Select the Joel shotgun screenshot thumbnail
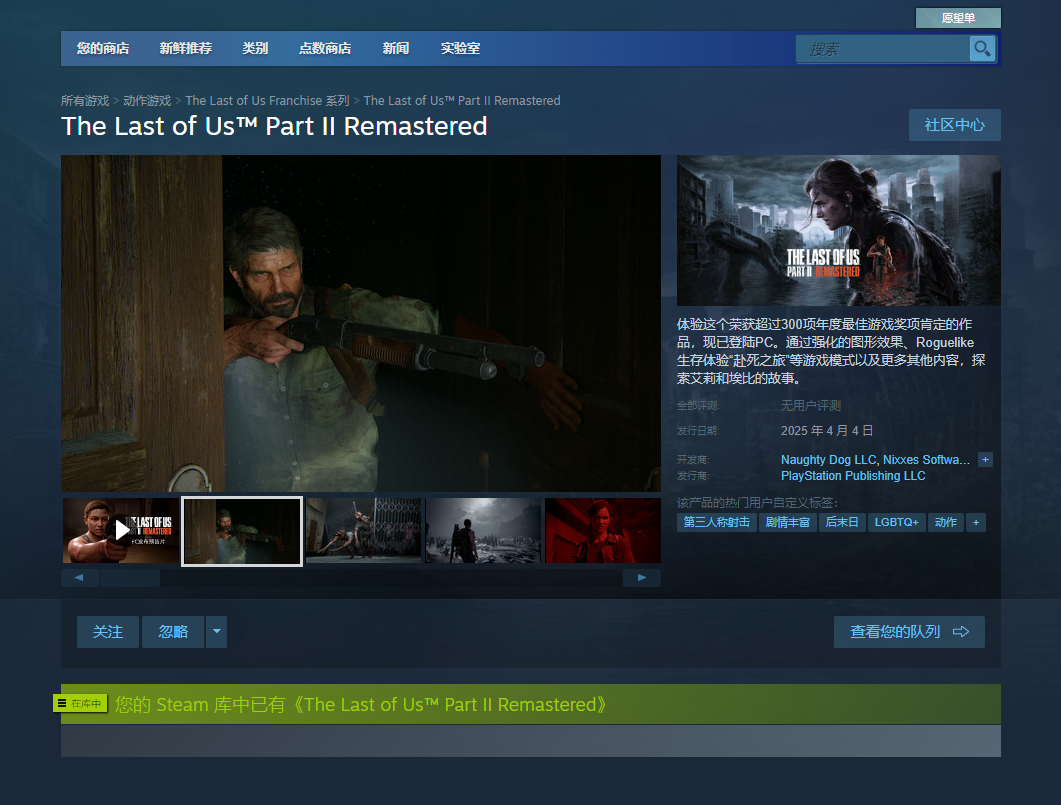Viewport: 1061px width, 805px height. coord(242,531)
